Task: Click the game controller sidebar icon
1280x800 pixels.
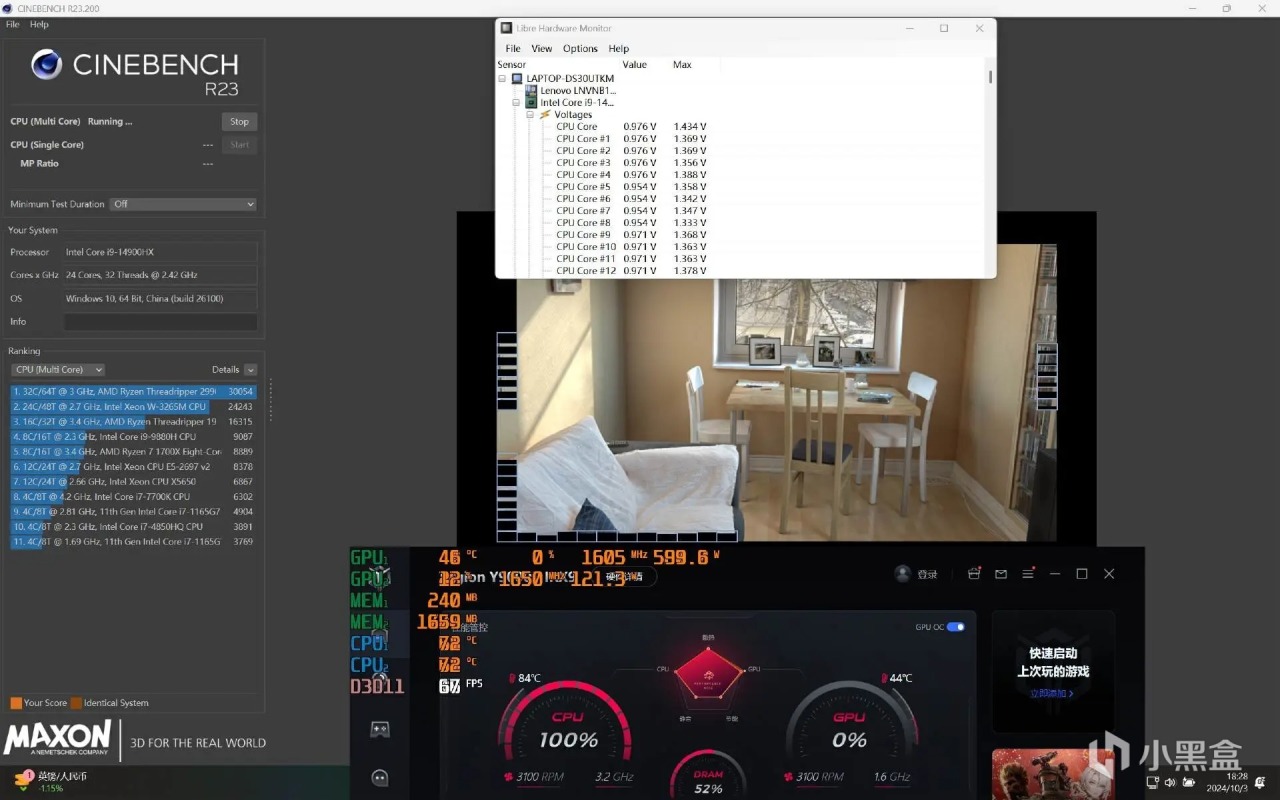Action: tap(380, 729)
